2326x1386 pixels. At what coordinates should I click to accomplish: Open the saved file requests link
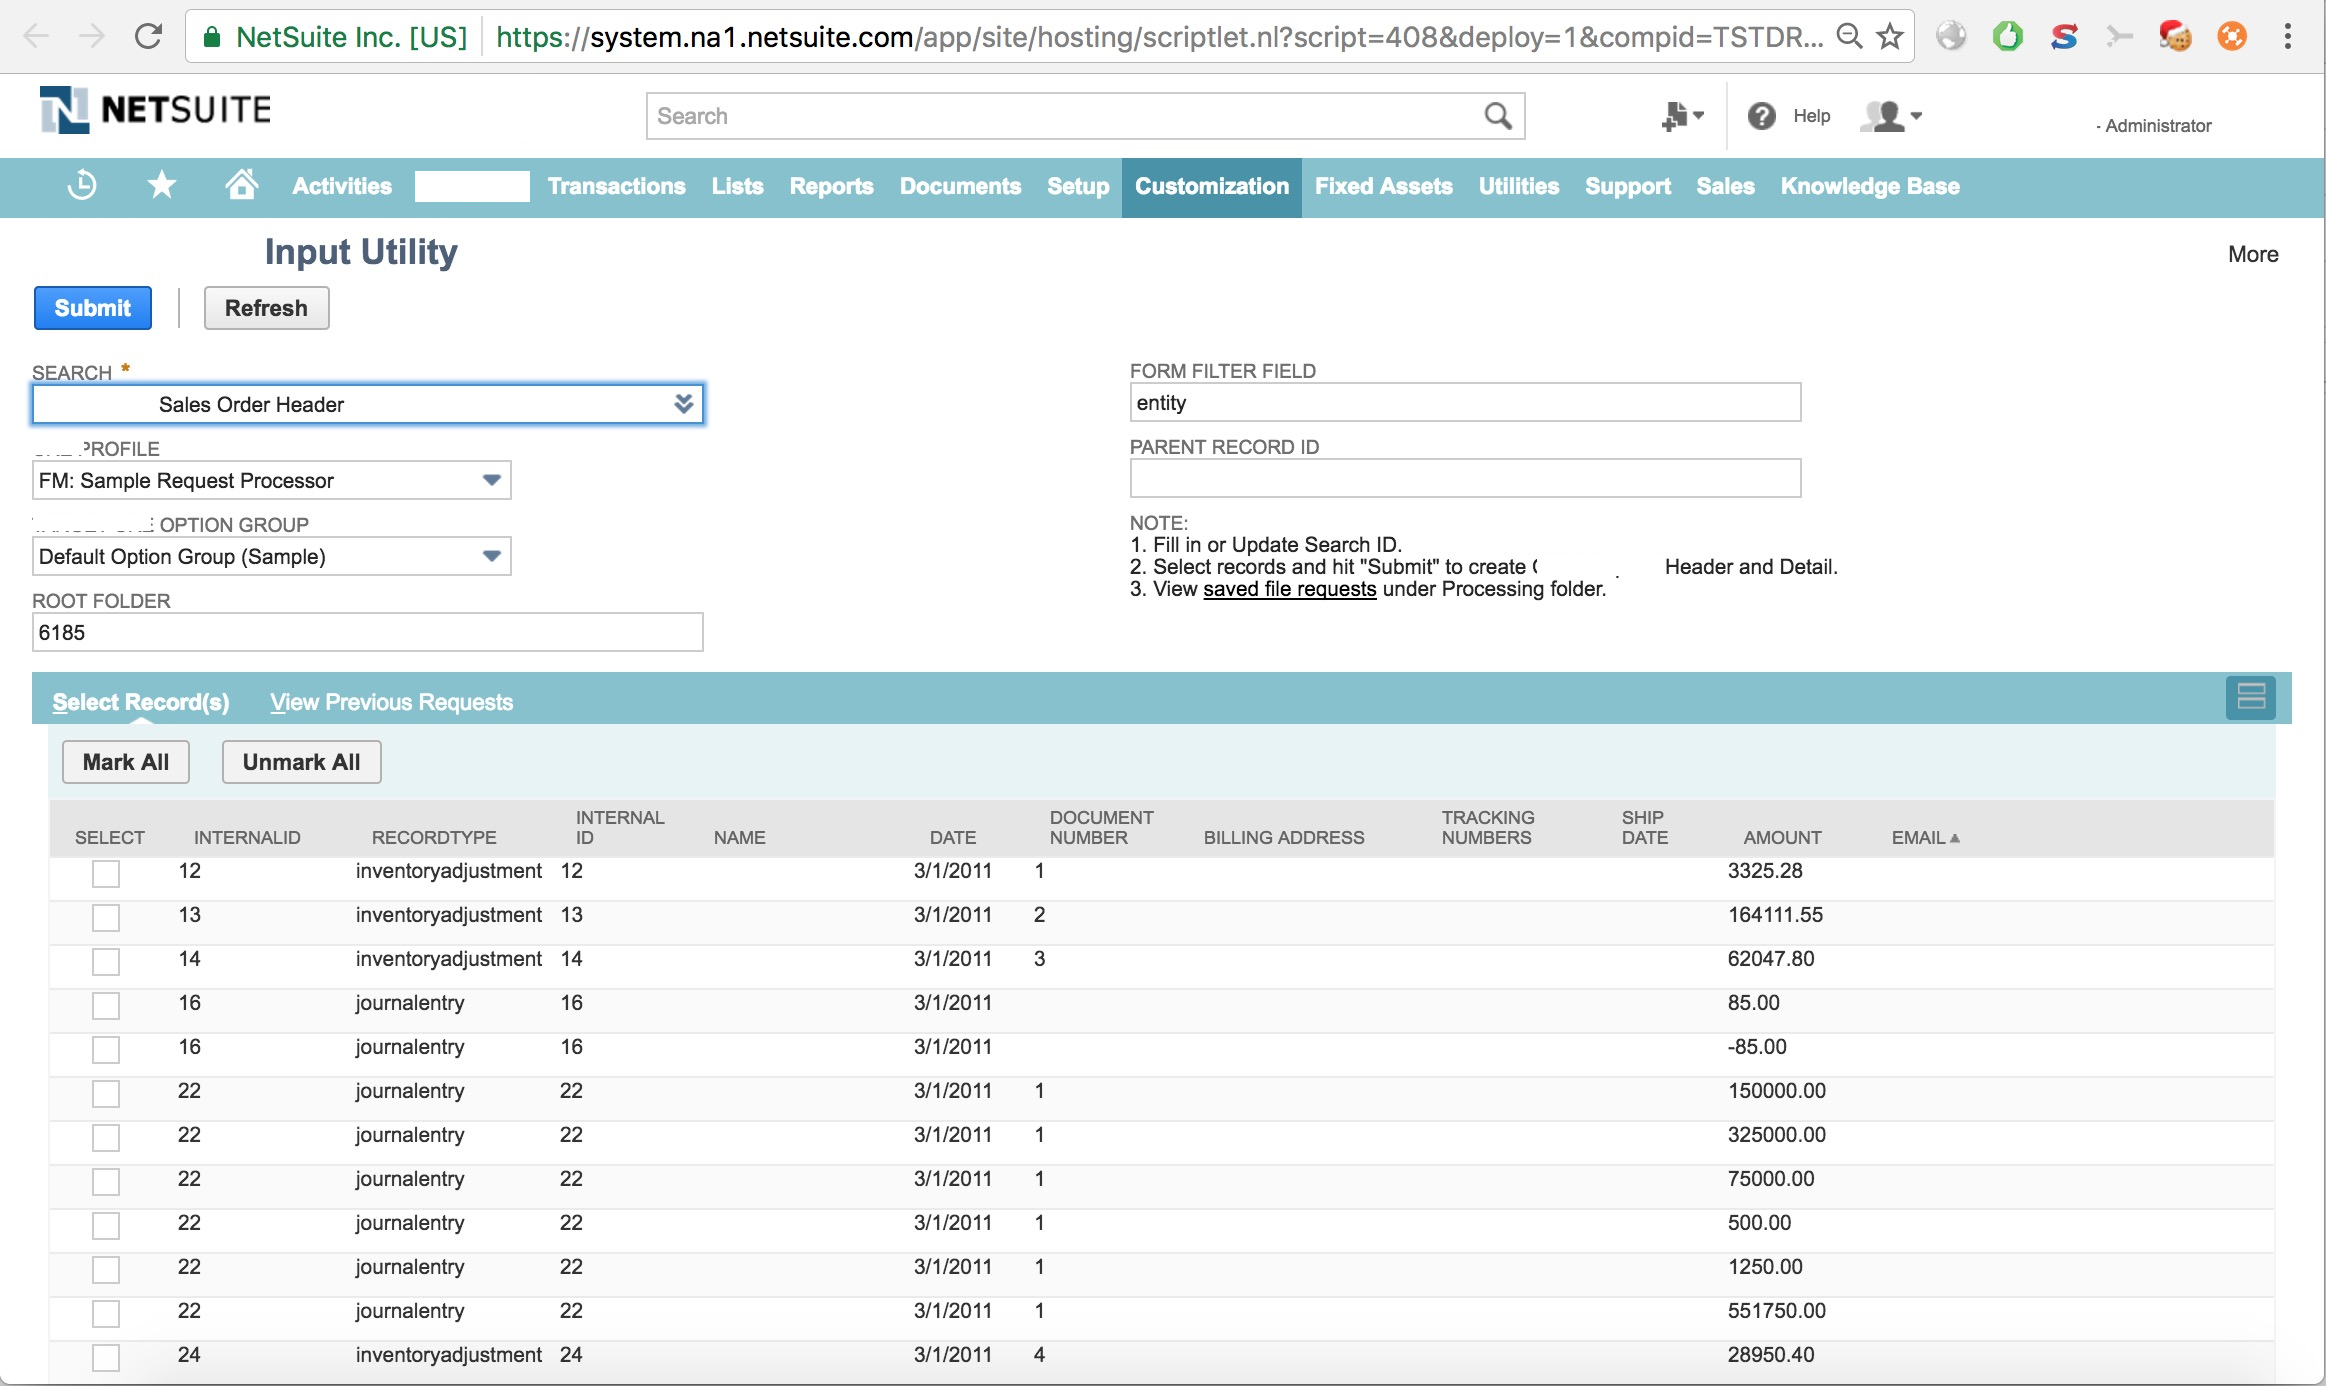click(x=1290, y=589)
